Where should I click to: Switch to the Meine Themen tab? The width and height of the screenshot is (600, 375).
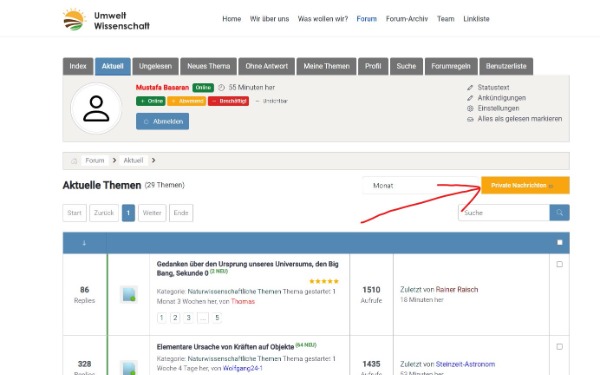click(x=326, y=66)
